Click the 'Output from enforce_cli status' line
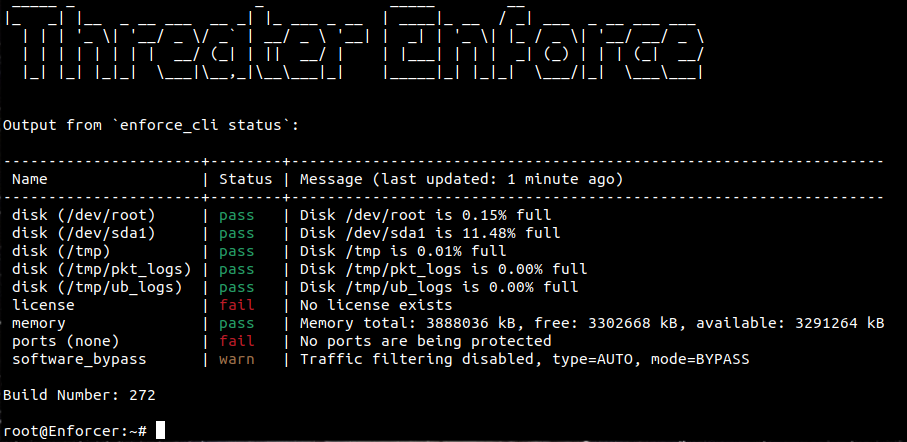 pyautogui.click(x=151, y=126)
